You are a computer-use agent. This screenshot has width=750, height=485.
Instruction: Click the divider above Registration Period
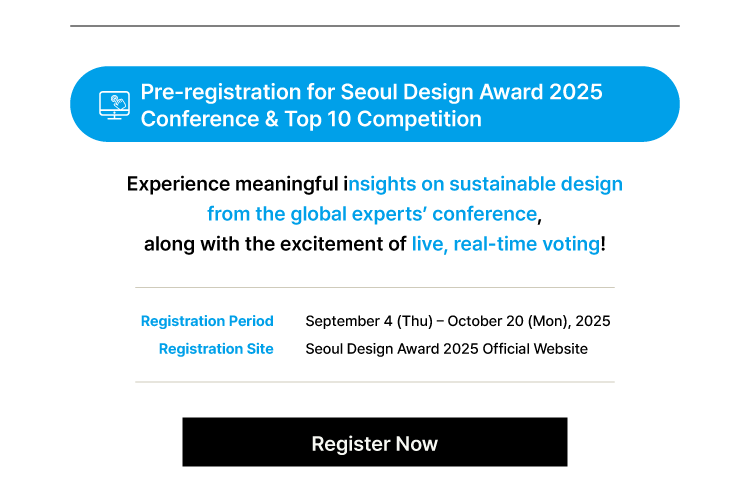click(x=375, y=288)
